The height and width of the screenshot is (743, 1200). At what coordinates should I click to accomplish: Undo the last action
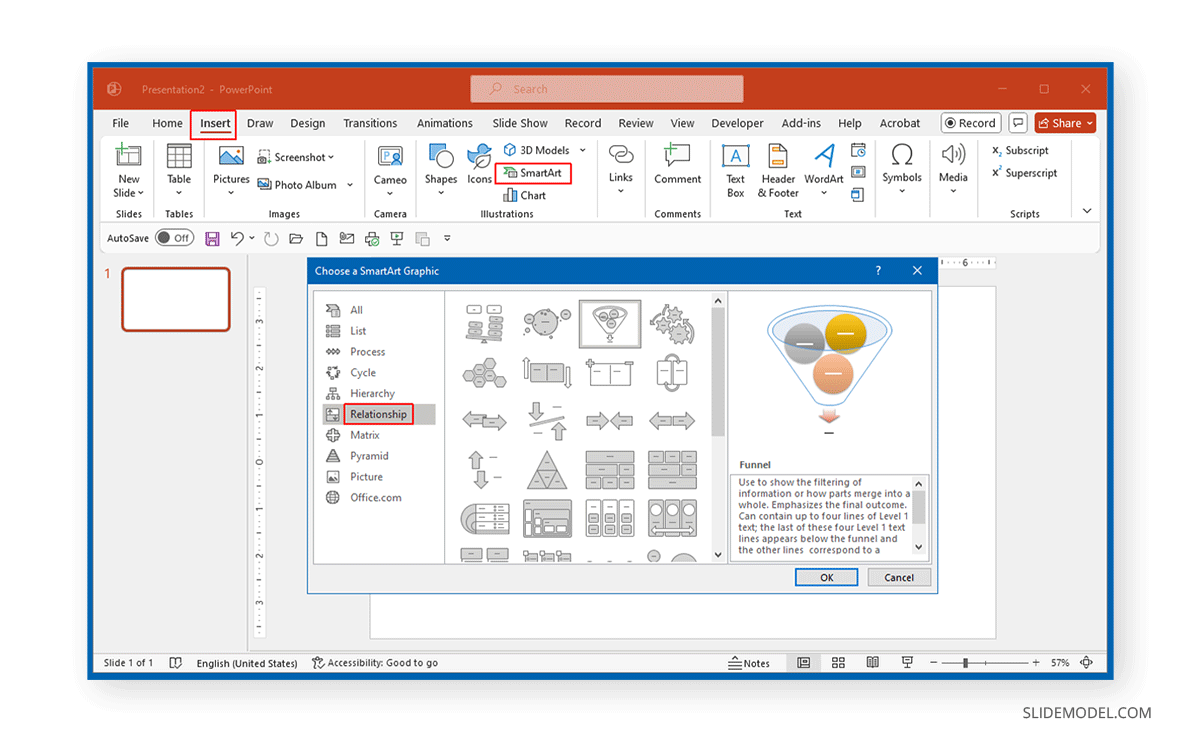237,239
